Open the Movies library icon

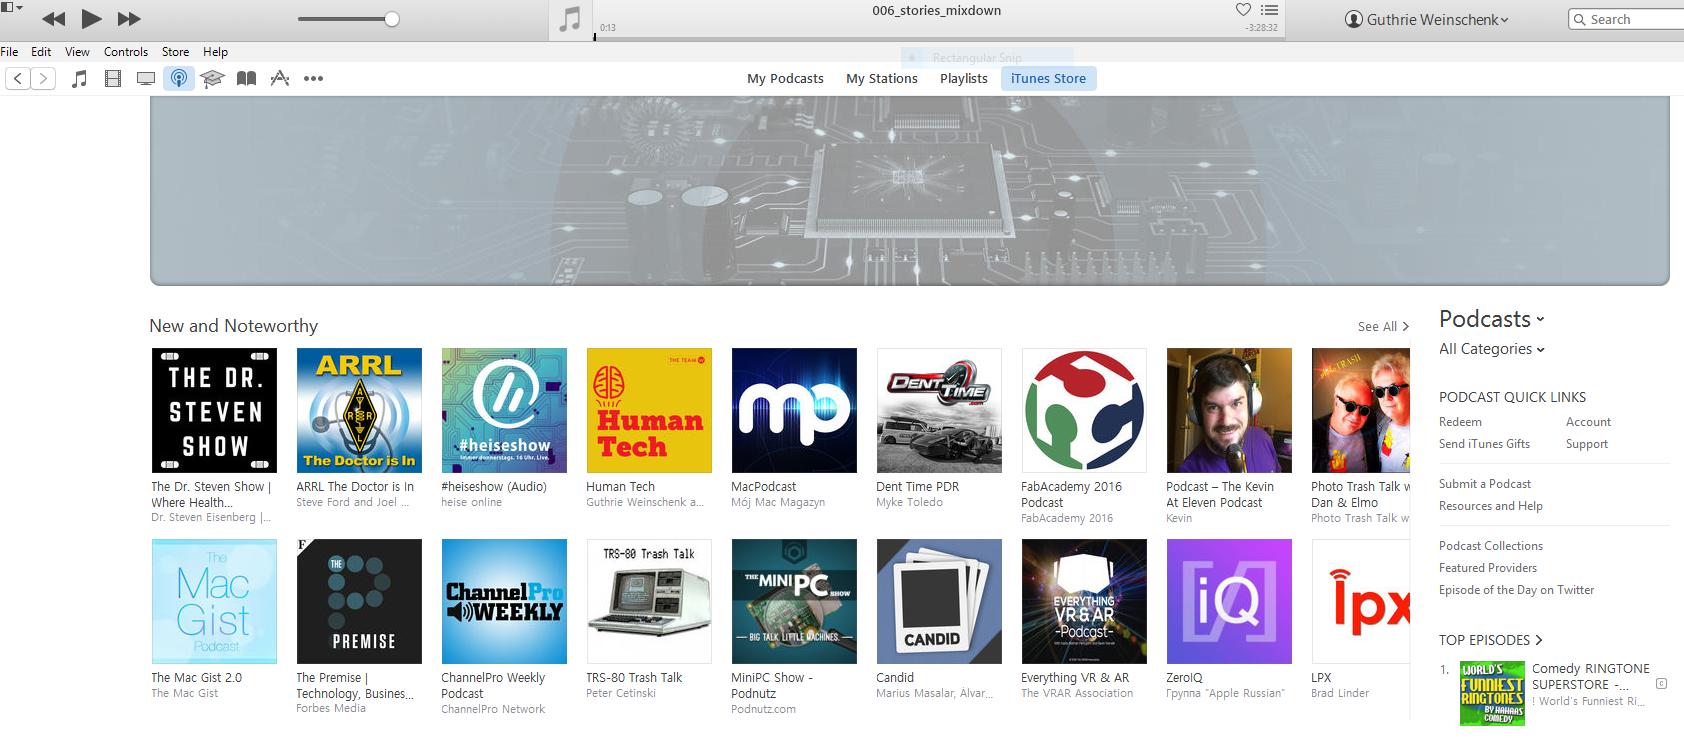[x=113, y=79]
